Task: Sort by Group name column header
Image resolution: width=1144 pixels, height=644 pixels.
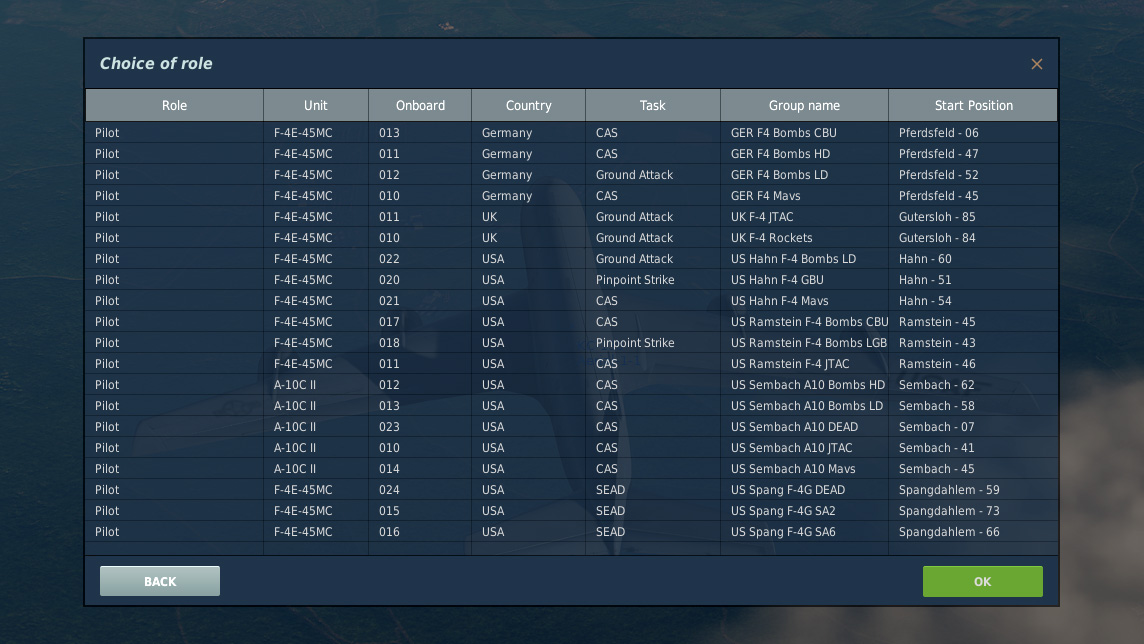Action: (x=804, y=105)
